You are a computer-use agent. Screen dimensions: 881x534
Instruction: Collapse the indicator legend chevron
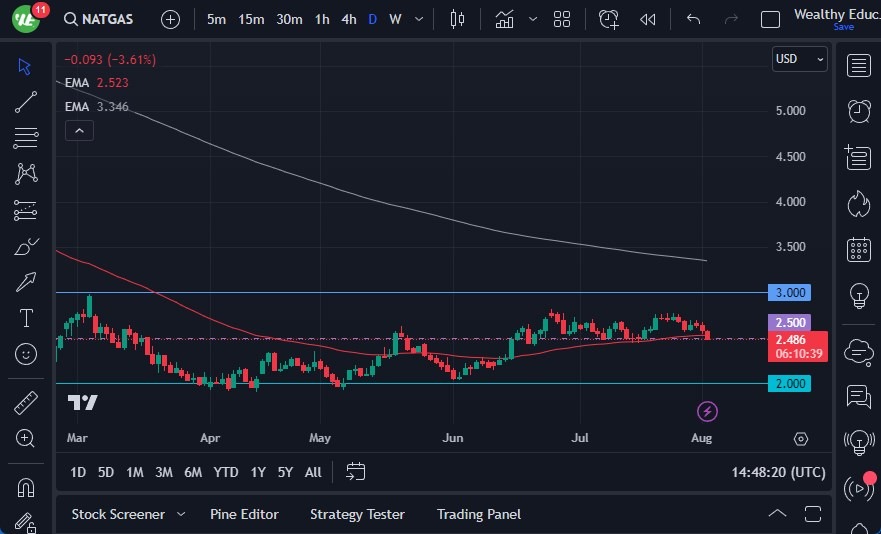(x=78, y=130)
